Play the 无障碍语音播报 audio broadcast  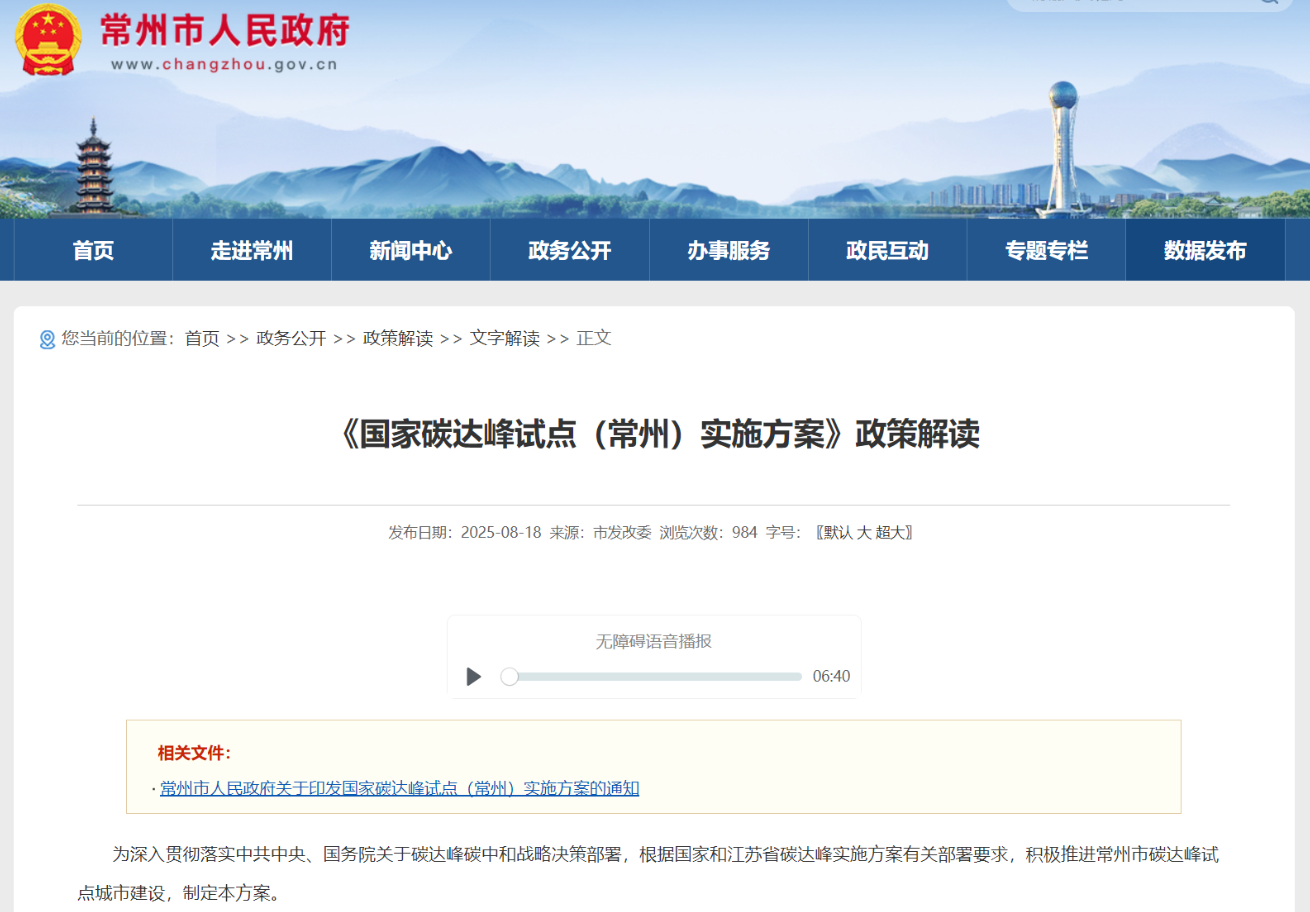[473, 676]
